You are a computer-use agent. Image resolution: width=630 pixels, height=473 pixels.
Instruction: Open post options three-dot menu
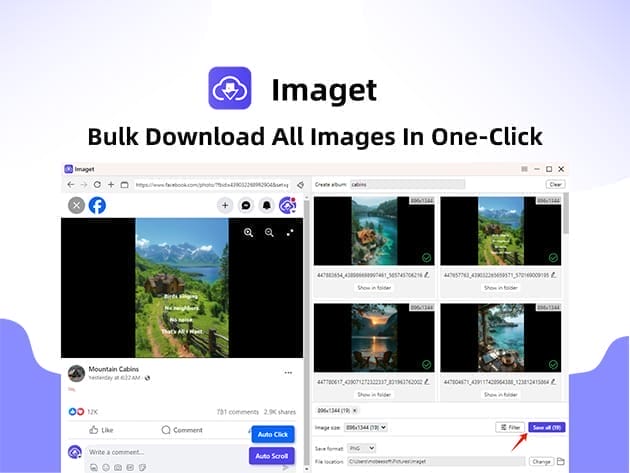(288, 373)
